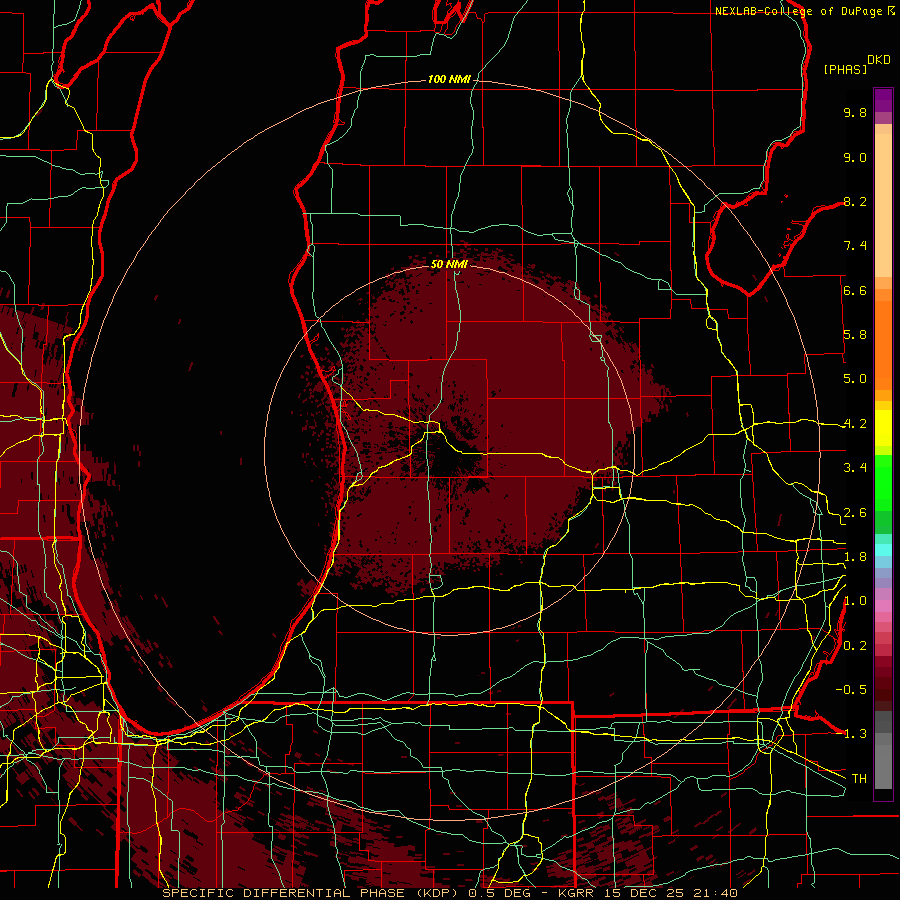This screenshot has height=900, width=900.
Task: Pick the pink band of the color bar
Action: (x=883, y=606)
